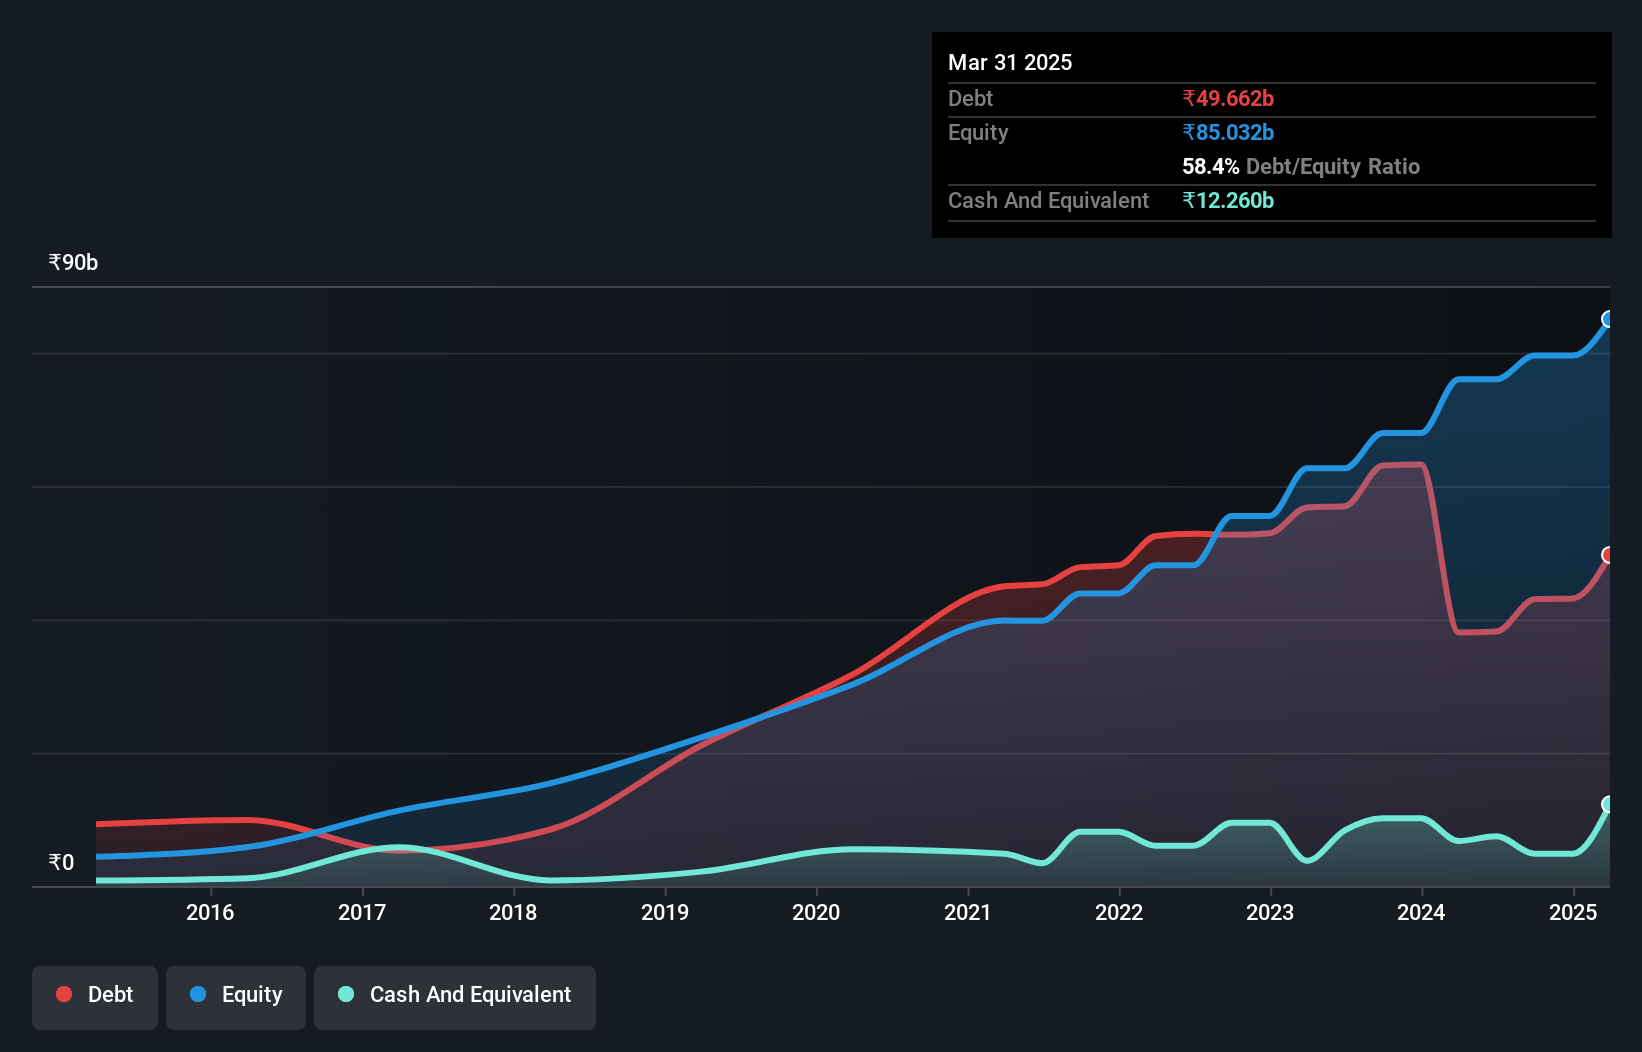Click the rupee symbol beside Debt value
This screenshot has height=1052, width=1642.
tap(1188, 98)
